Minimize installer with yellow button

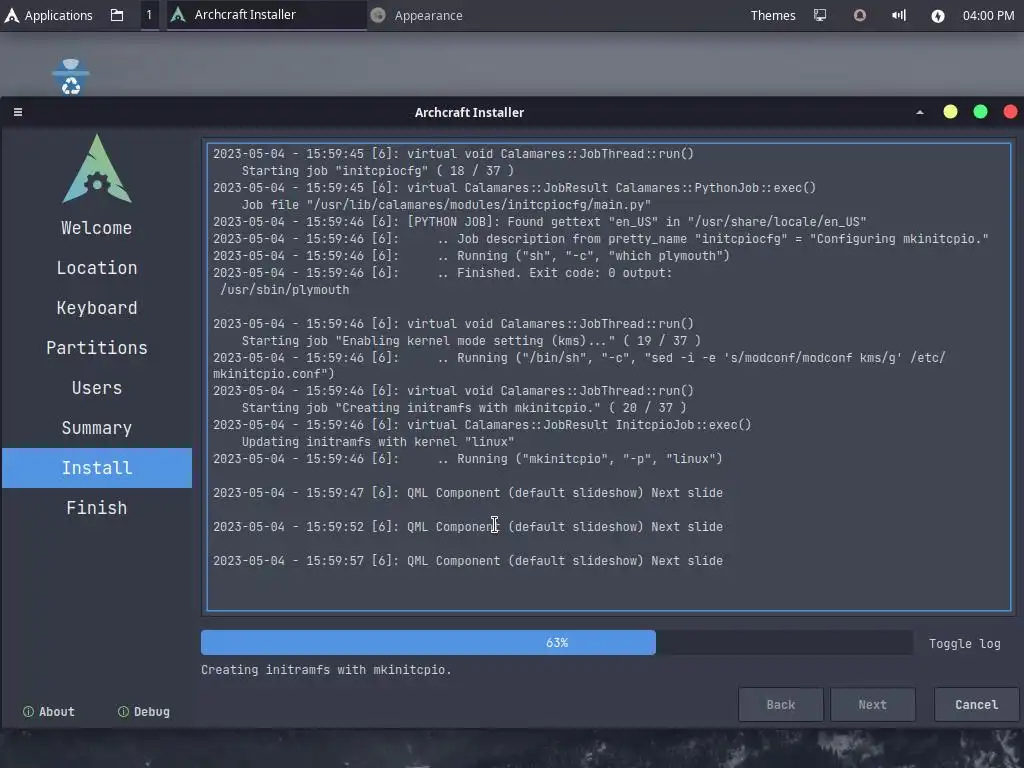pyautogui.click(x=950, y=112)
